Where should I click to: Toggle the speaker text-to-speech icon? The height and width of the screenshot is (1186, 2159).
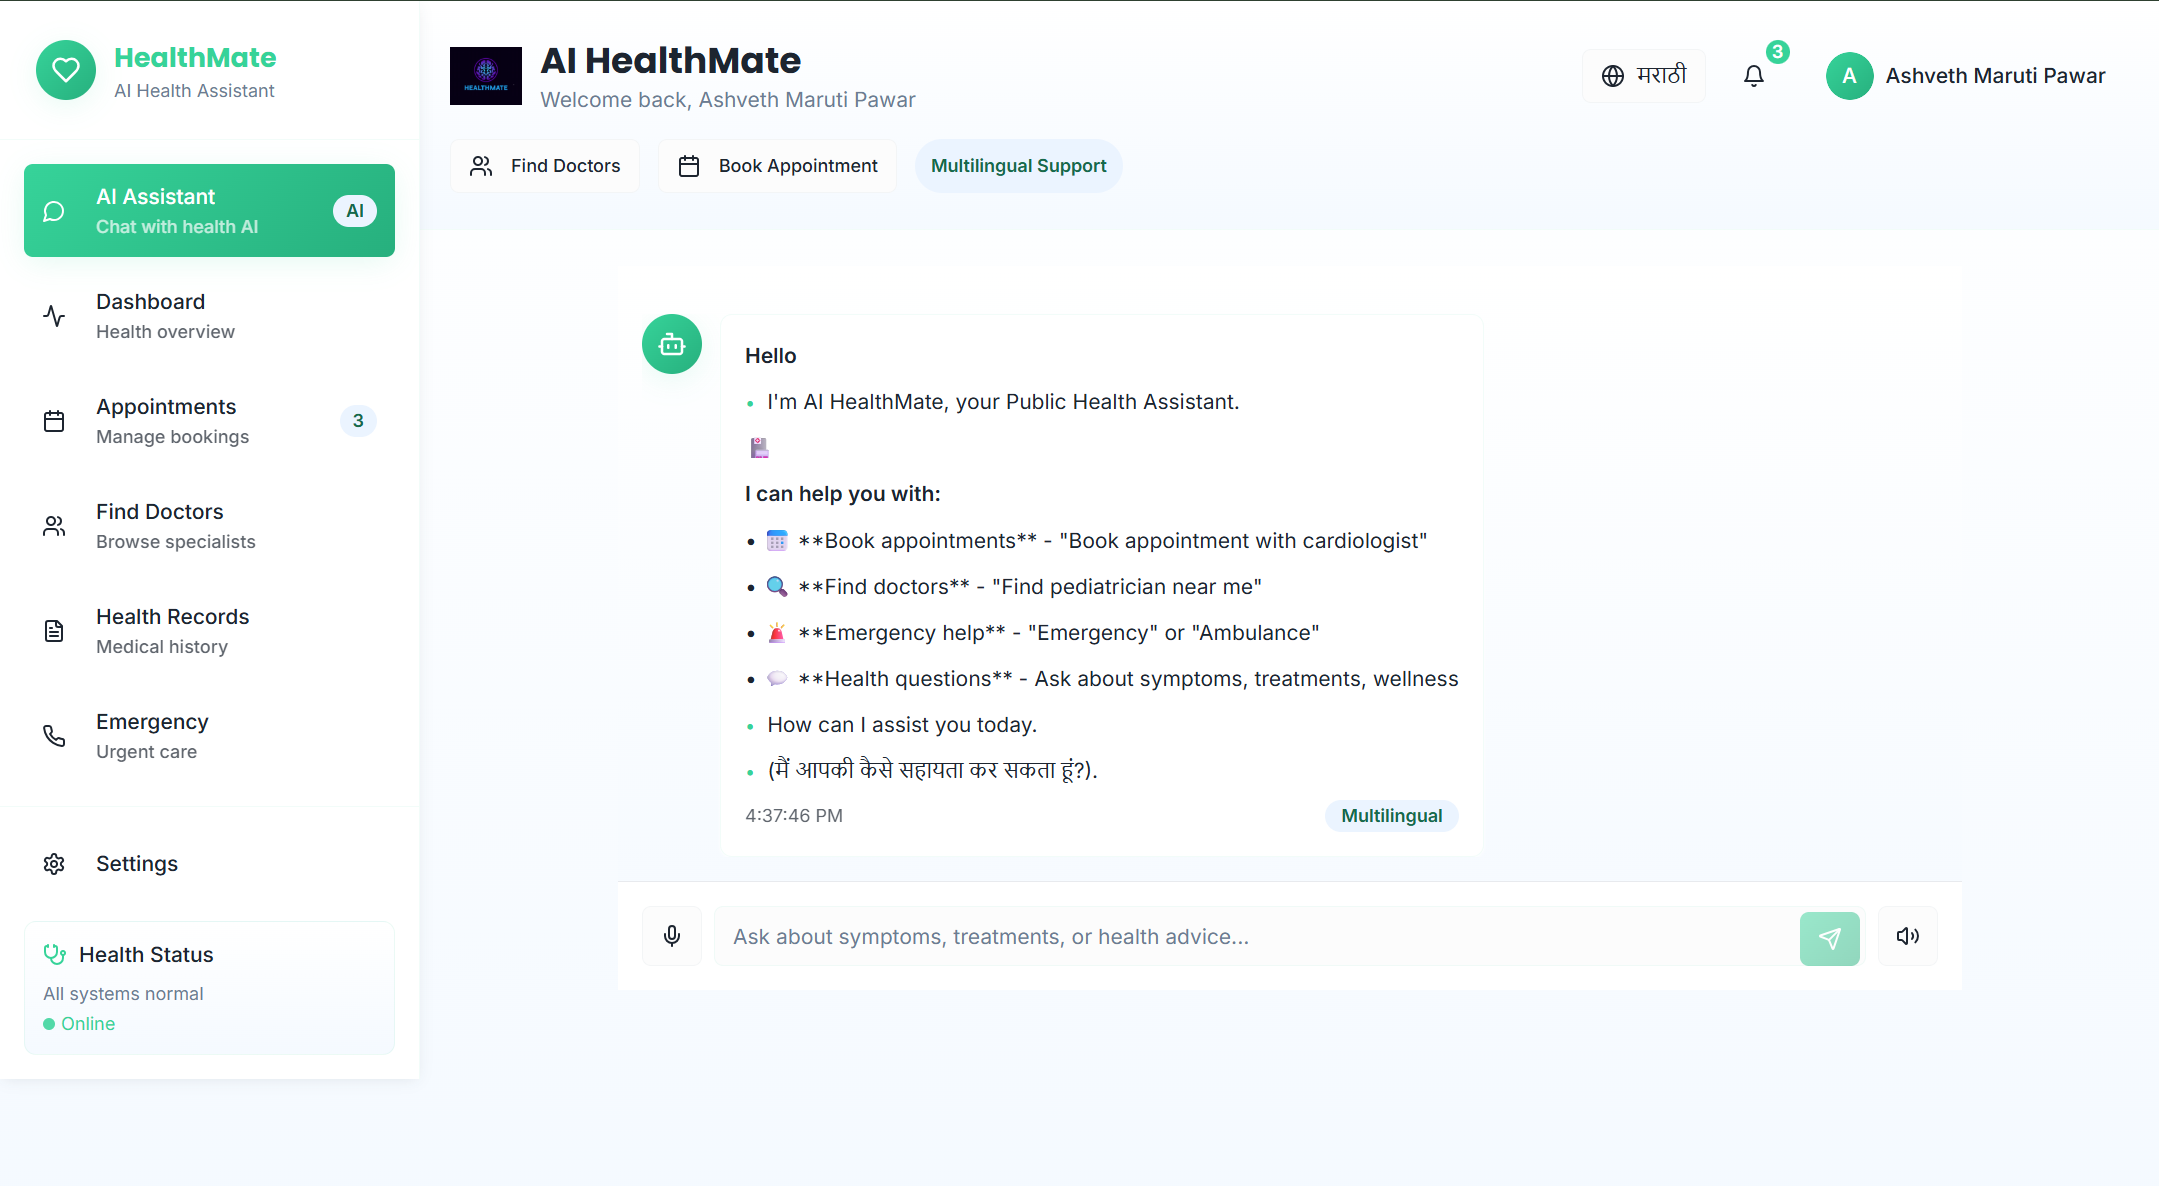coord(1907,936)
